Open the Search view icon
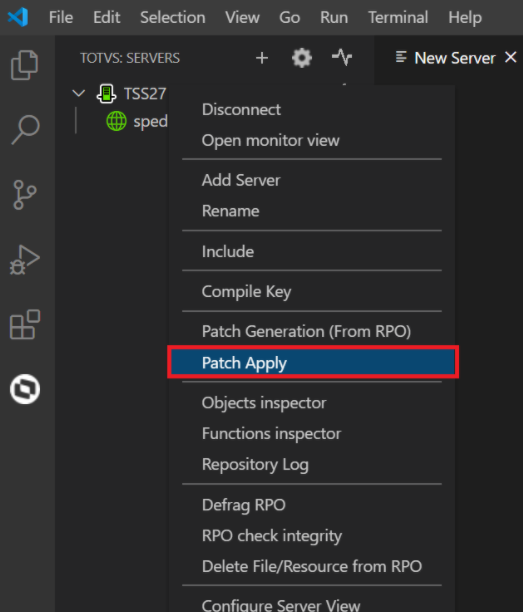Image resolution: width=523 pixels, height=612 pixels. [25, 130]
